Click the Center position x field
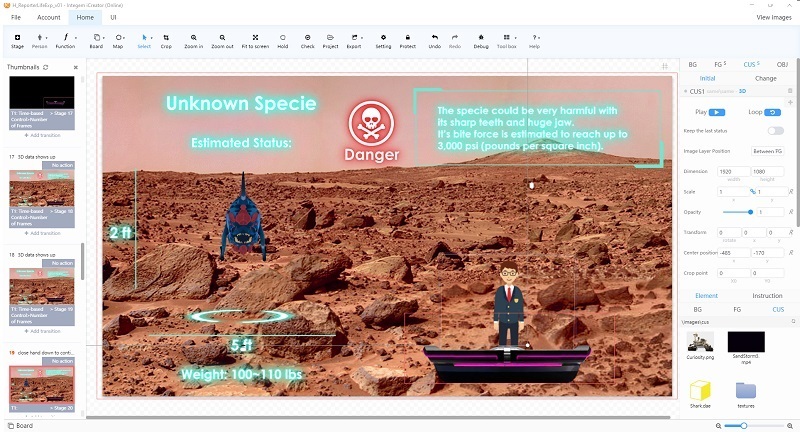Viewport: 800px width, 432px height. click(733, 252)
